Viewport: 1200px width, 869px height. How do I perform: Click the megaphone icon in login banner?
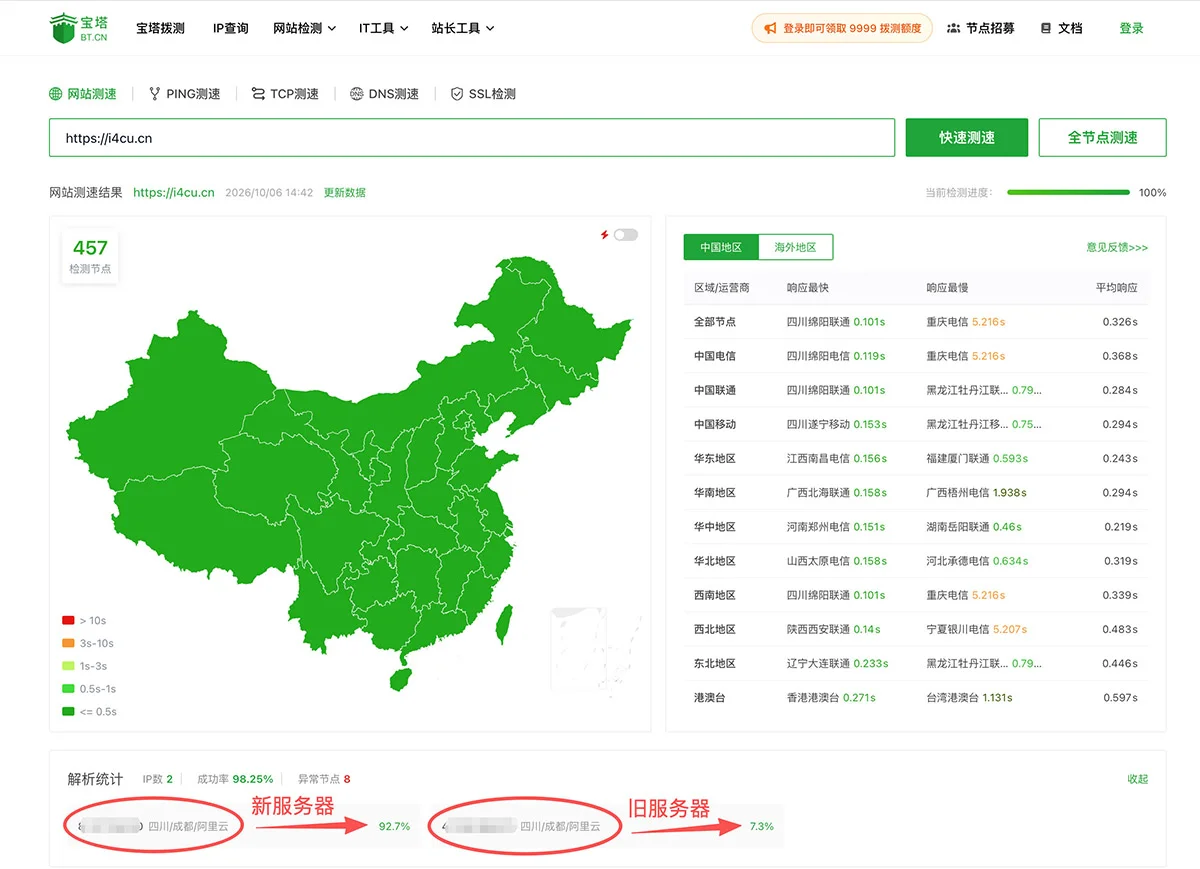[x=770, y=29]
